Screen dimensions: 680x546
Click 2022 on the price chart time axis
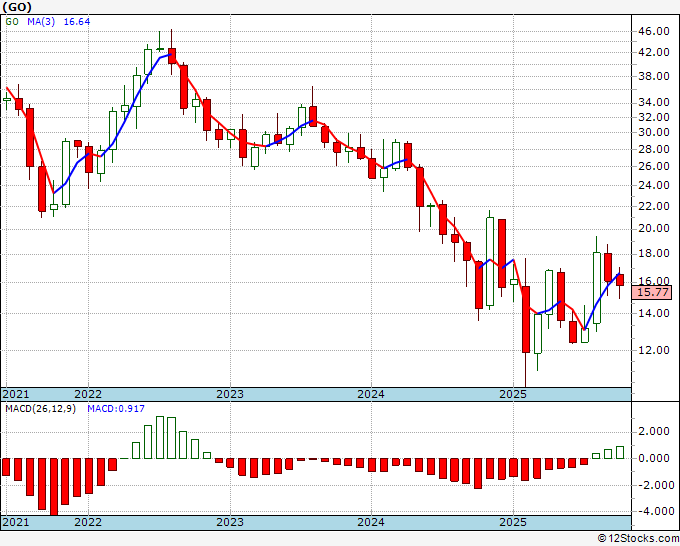coord(88,394)
